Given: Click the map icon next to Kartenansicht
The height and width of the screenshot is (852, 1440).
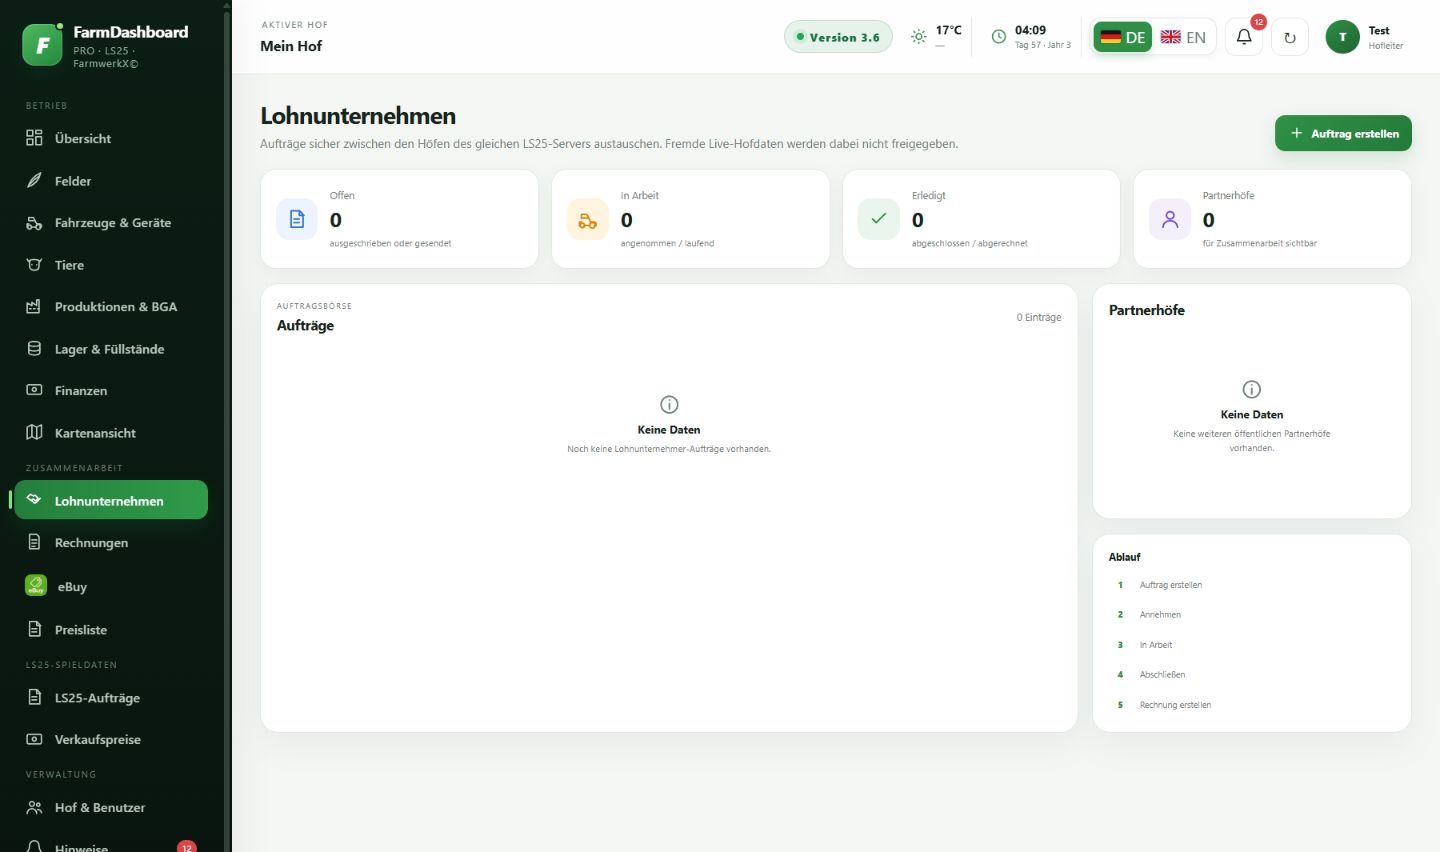Looking at the screenshot, I should (x=34, y=432).
